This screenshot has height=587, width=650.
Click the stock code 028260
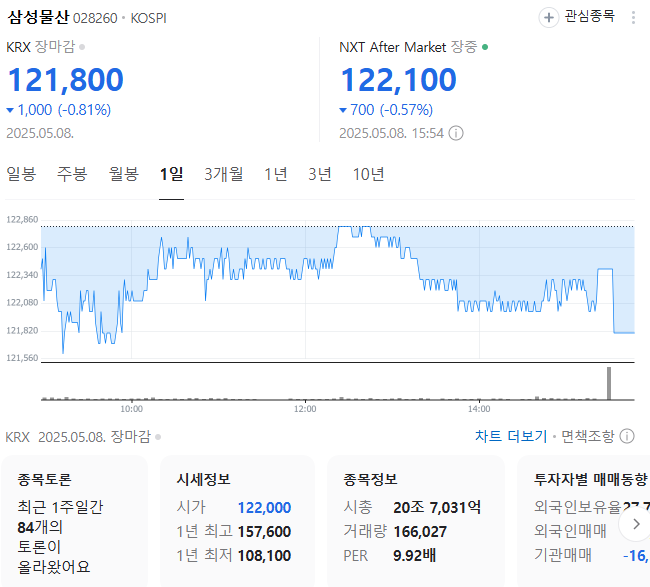(95, 18)
